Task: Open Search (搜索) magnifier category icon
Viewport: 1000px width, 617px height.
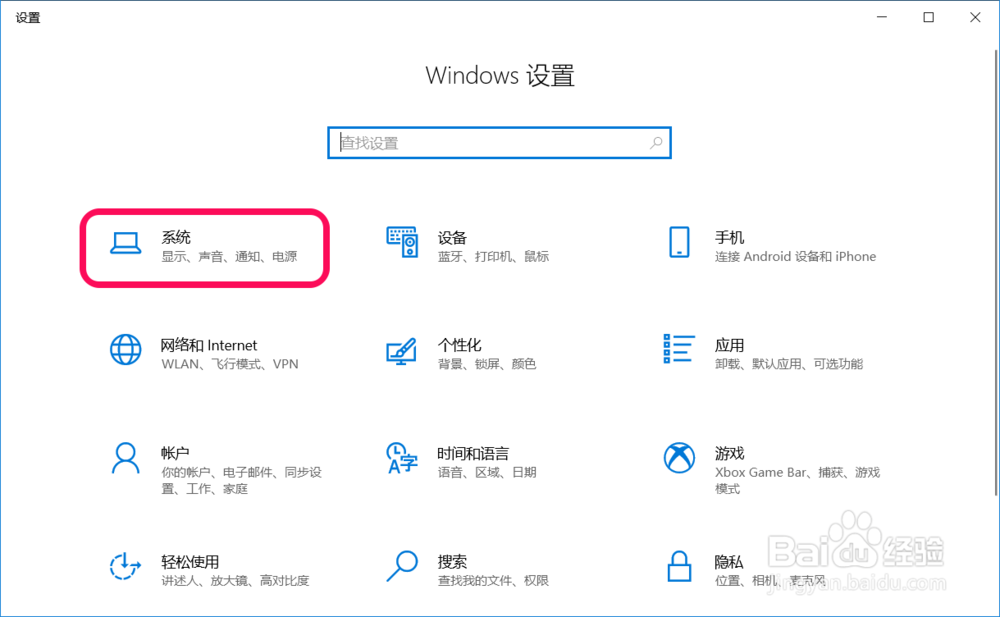Action: [x=402, y=566]
